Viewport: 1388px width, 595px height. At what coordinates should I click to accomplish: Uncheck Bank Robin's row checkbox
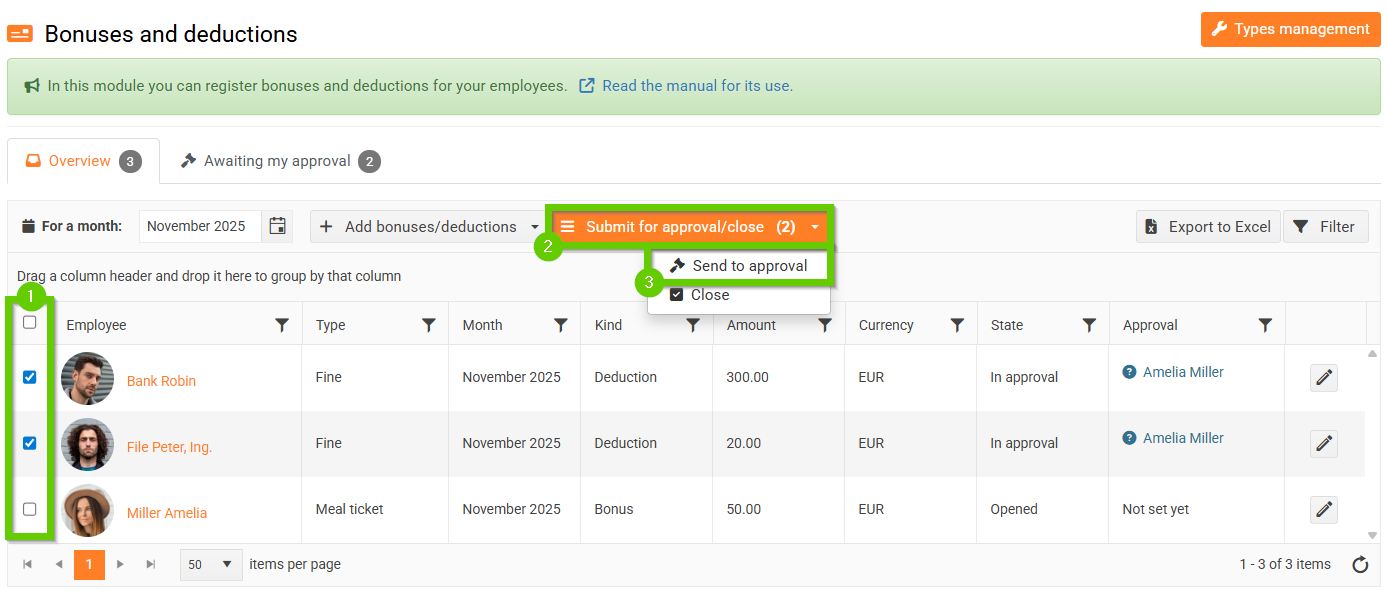[x=30, y=377]
